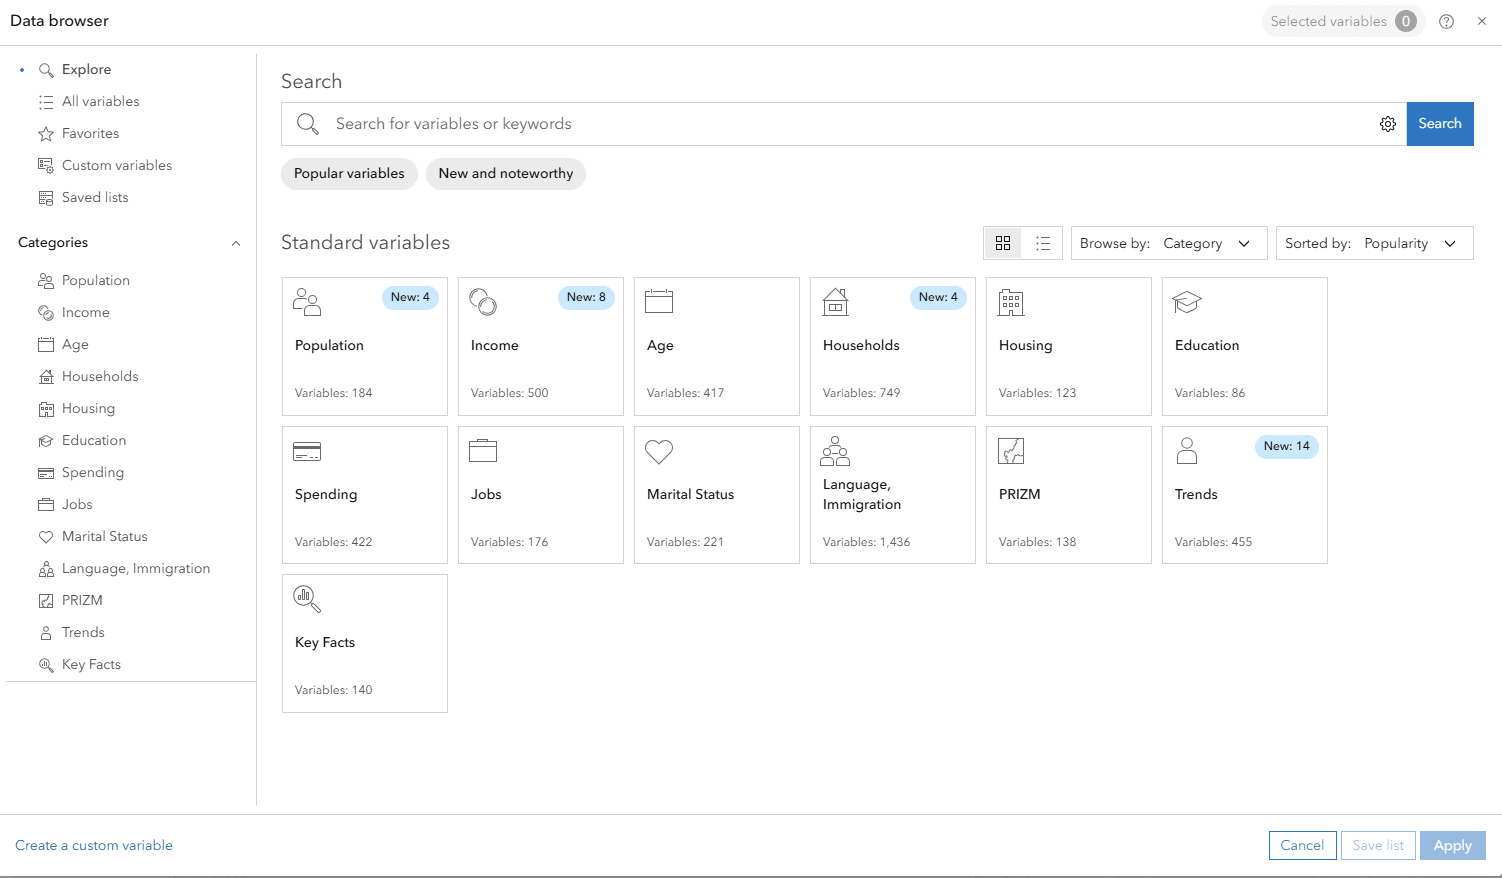Screen dimensions: 1502x878
Task: Click the Housing building icon in sidebar
Action: pos(46,409)
